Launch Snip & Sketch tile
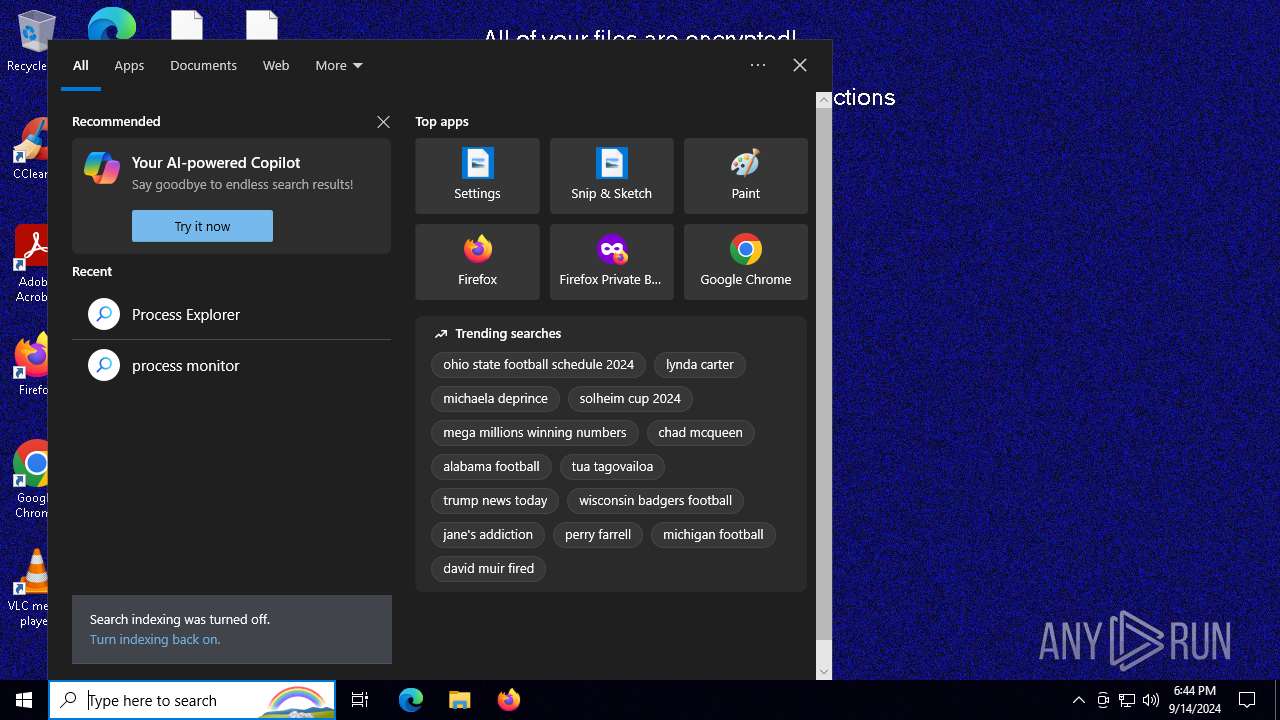The height and width of the screenshot is (720, 1280). (x=611, y=176)
